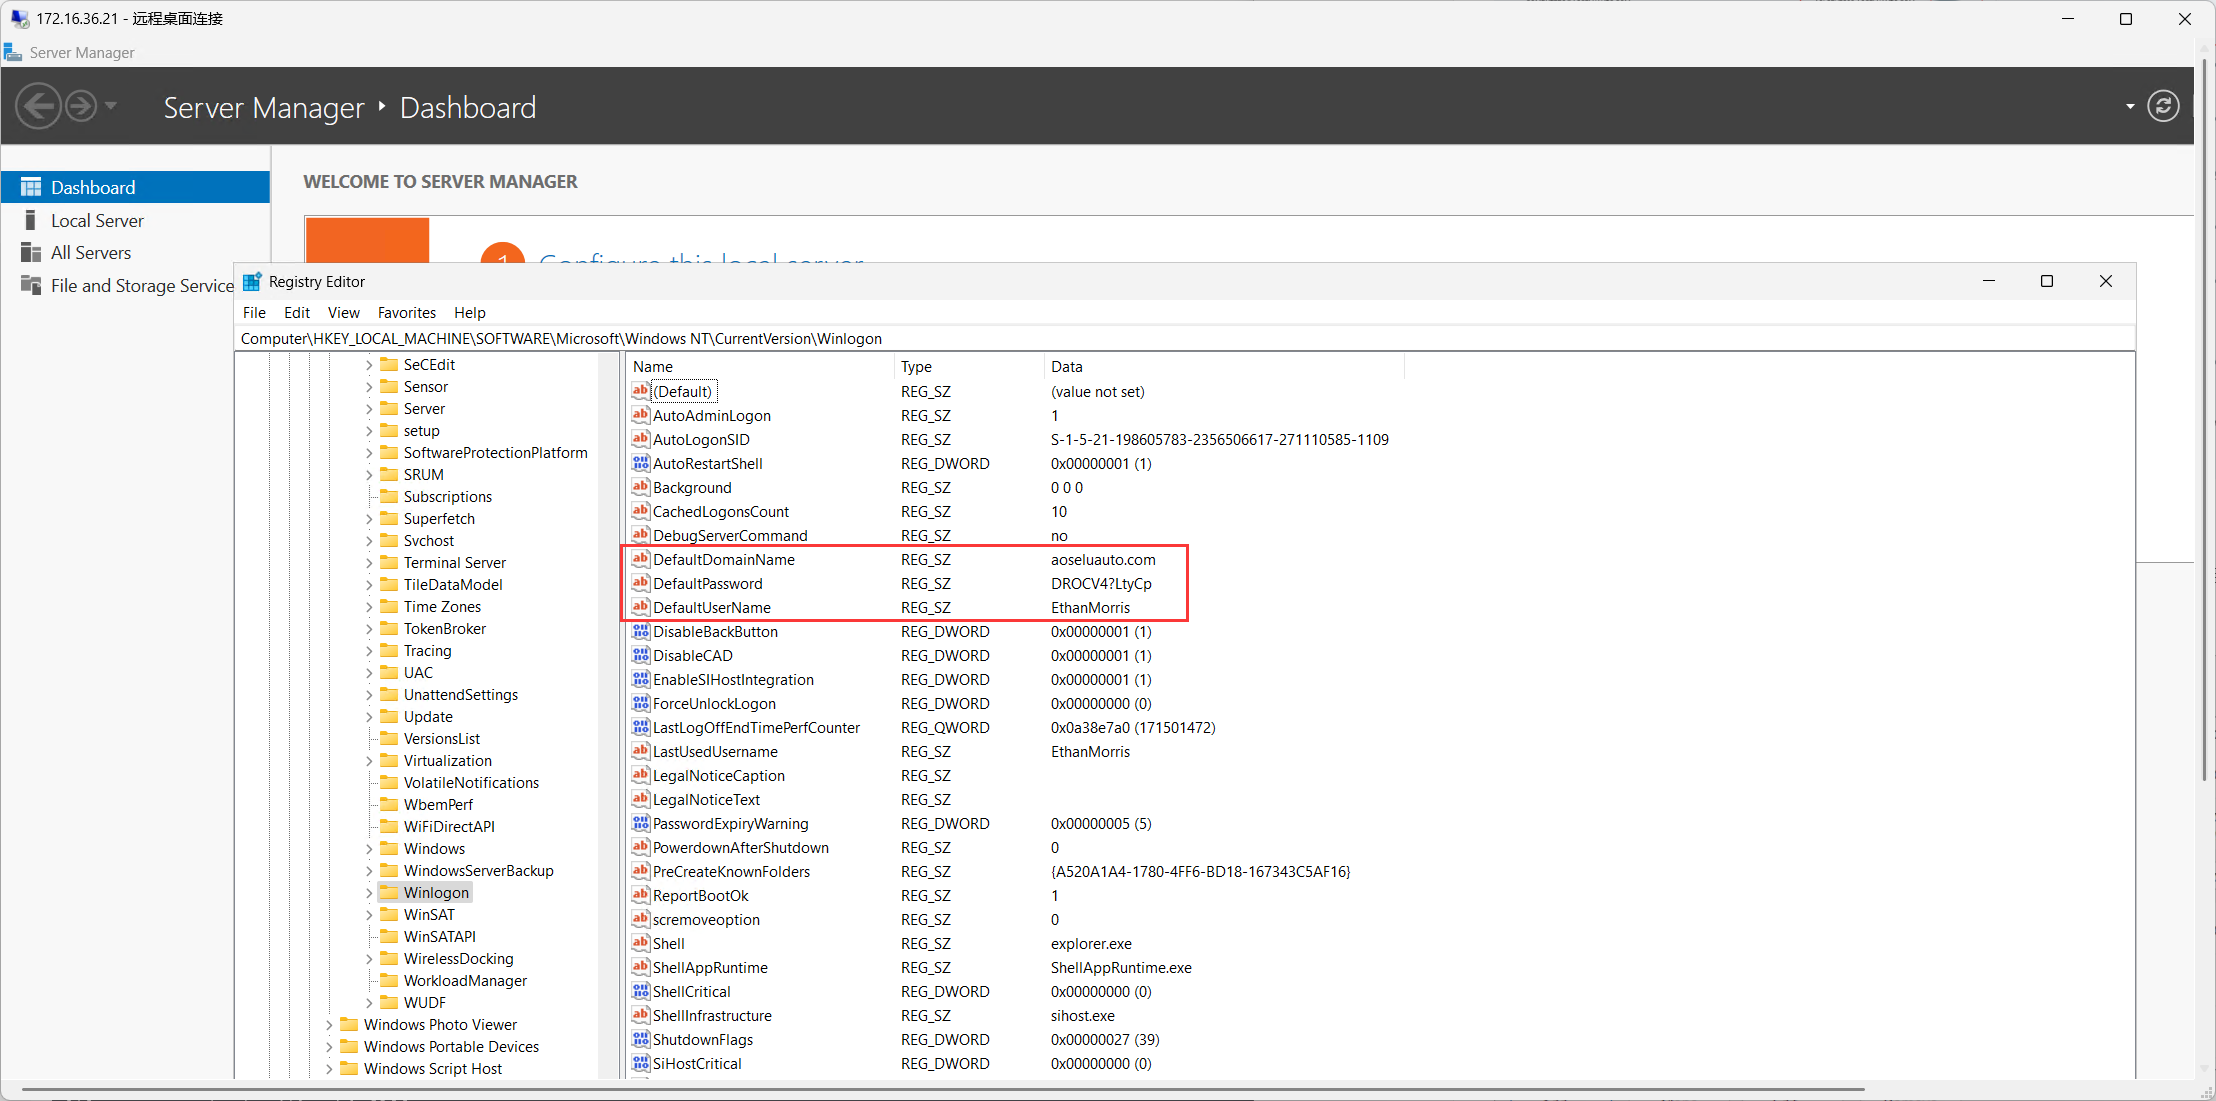Click the remote desktop horizontal scrollbar
This screenshot has height=1101, width=2216.
(940, 1089)
